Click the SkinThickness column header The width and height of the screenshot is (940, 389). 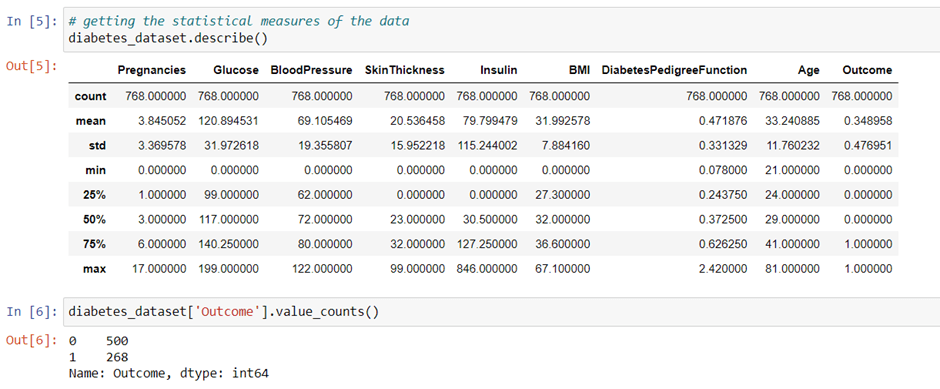point(405,70)
